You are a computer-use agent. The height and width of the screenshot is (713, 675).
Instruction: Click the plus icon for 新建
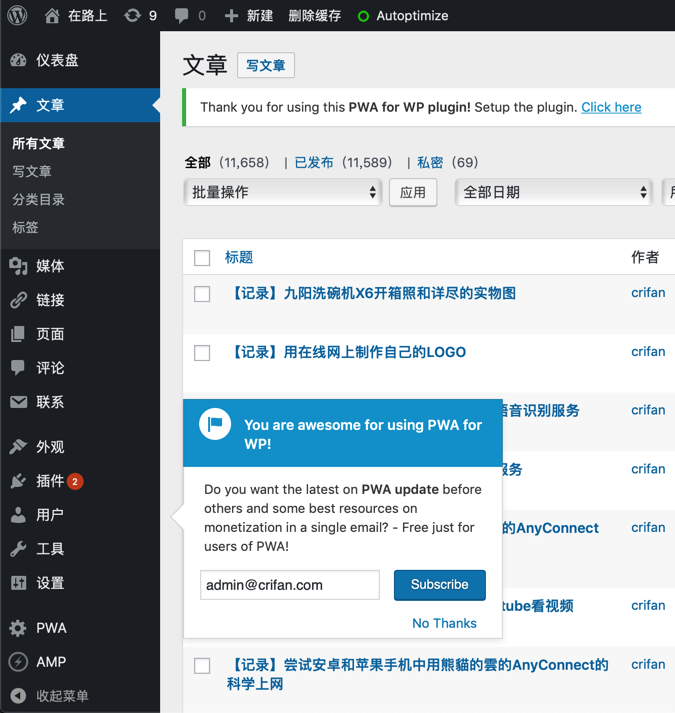tap(231, 16)
